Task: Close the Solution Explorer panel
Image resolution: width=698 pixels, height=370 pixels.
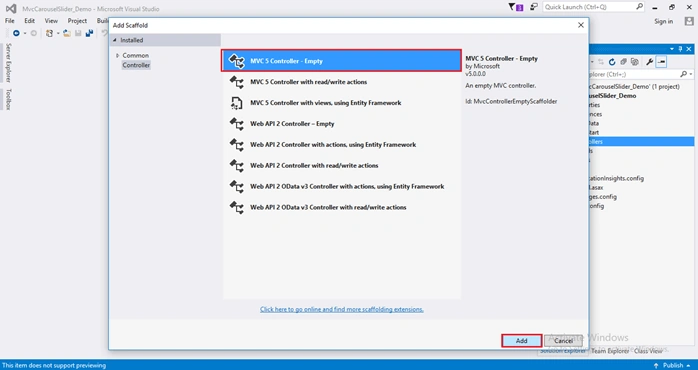Action: click(689, 49)
